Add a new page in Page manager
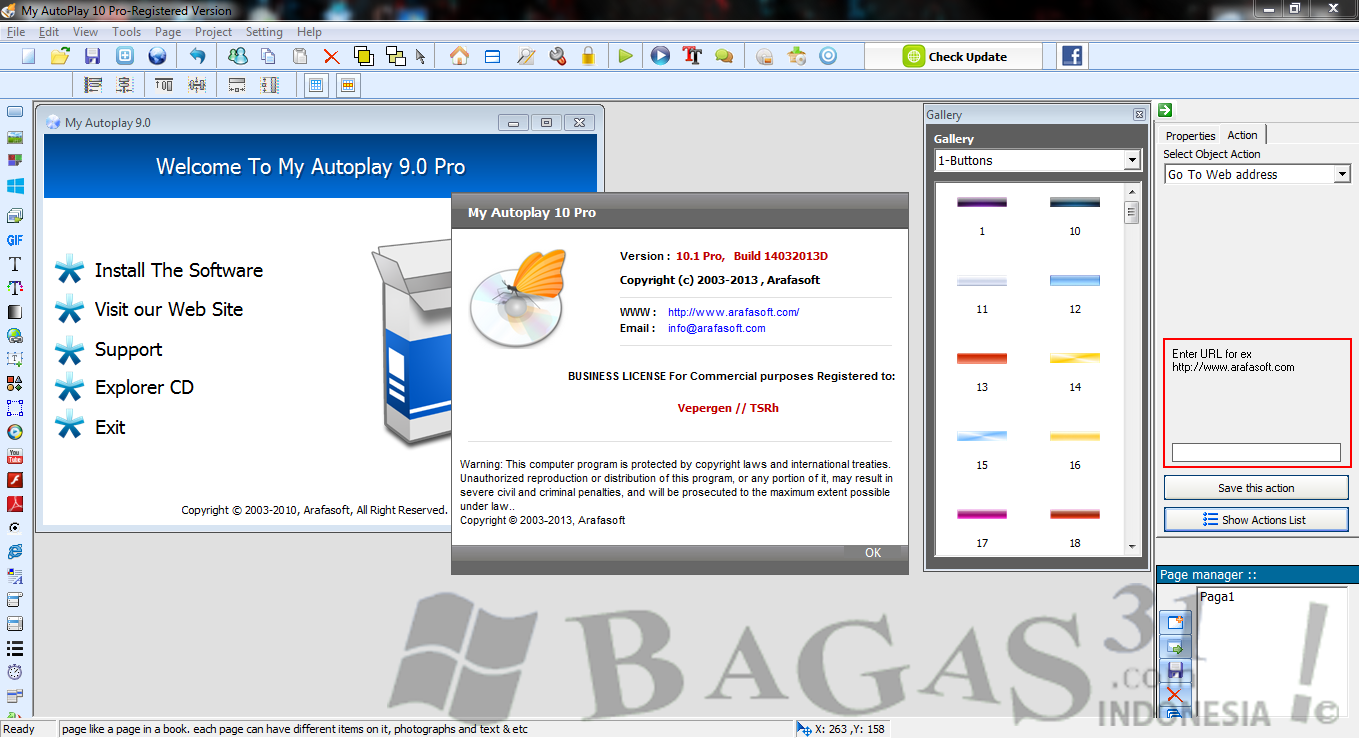The width and height of the screenshot is (1359, 738). [x=1174, y=623]
